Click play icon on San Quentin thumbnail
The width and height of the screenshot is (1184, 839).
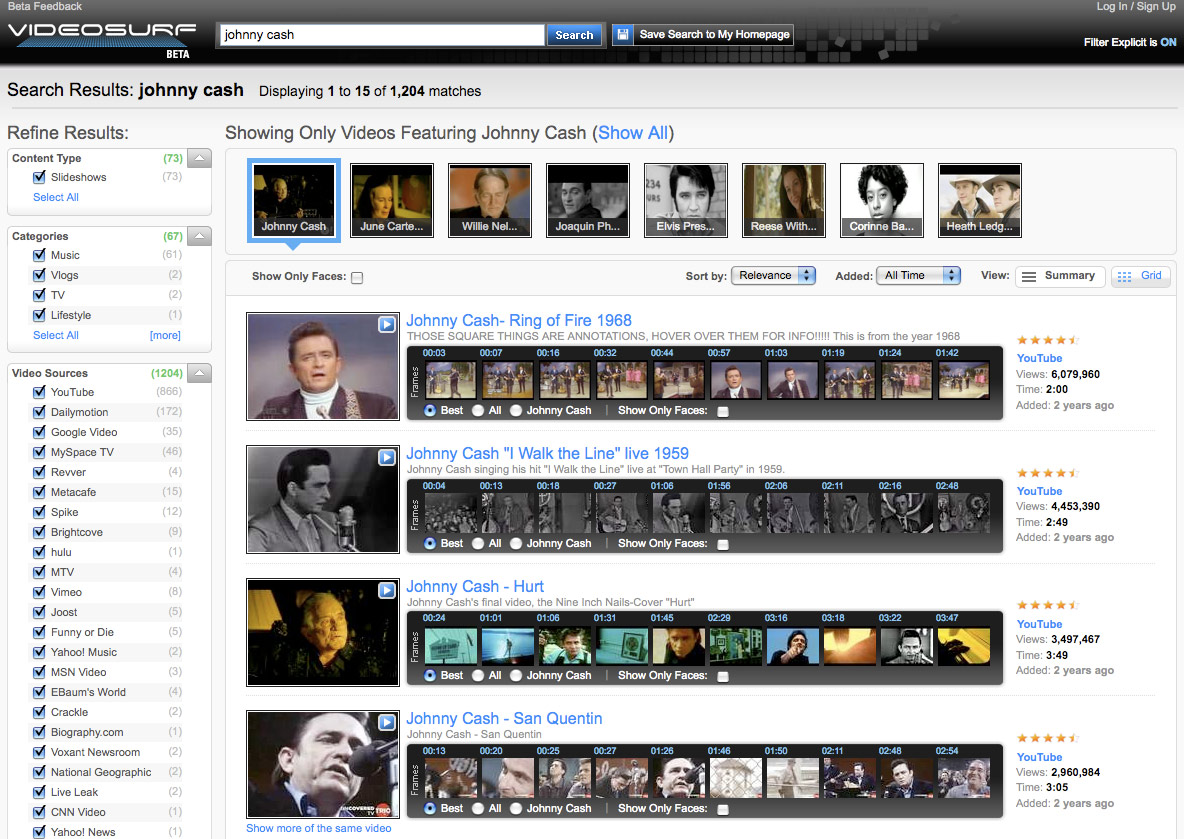(387, 723)
